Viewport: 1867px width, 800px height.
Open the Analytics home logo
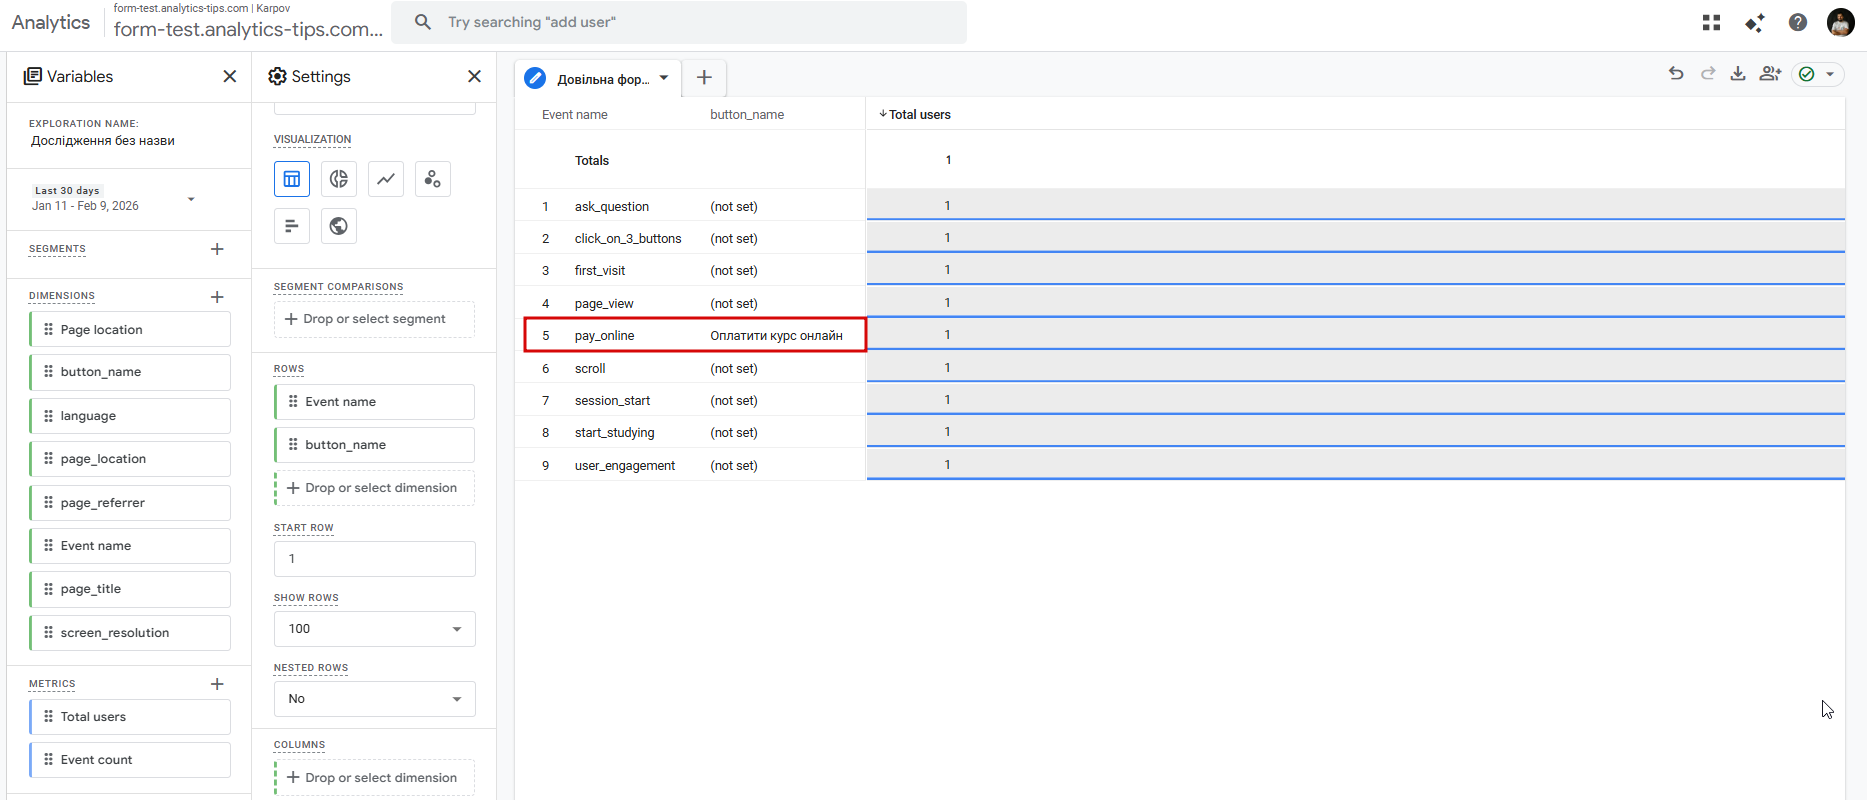click(x=51, y=22)
